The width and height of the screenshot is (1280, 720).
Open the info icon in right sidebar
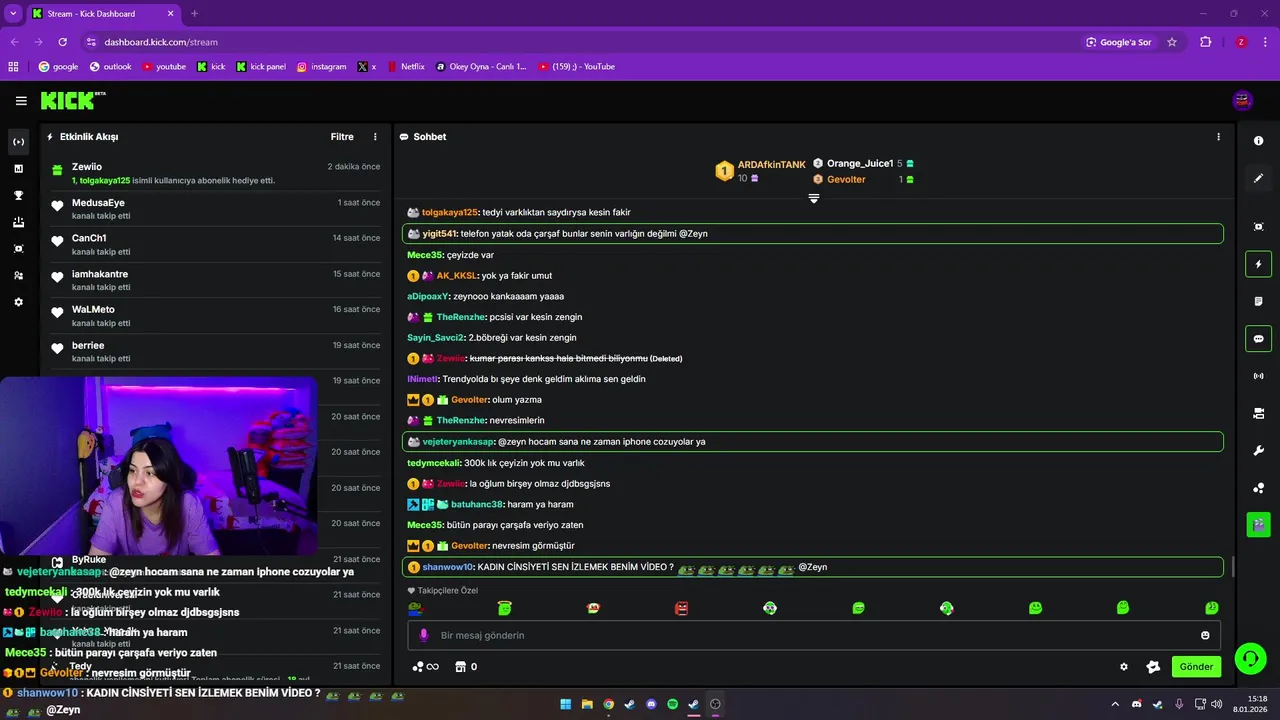[1258, 141]
